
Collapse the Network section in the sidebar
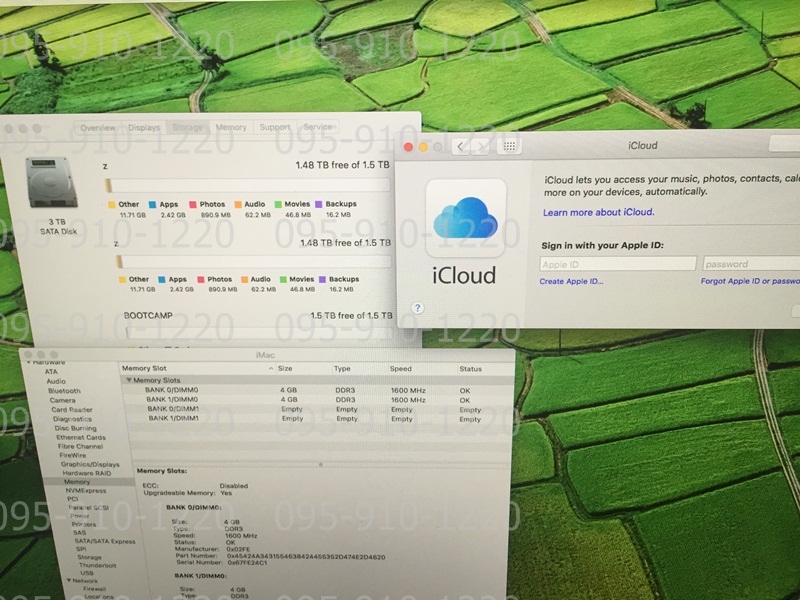pyautogui.click(x=69, y=581)
